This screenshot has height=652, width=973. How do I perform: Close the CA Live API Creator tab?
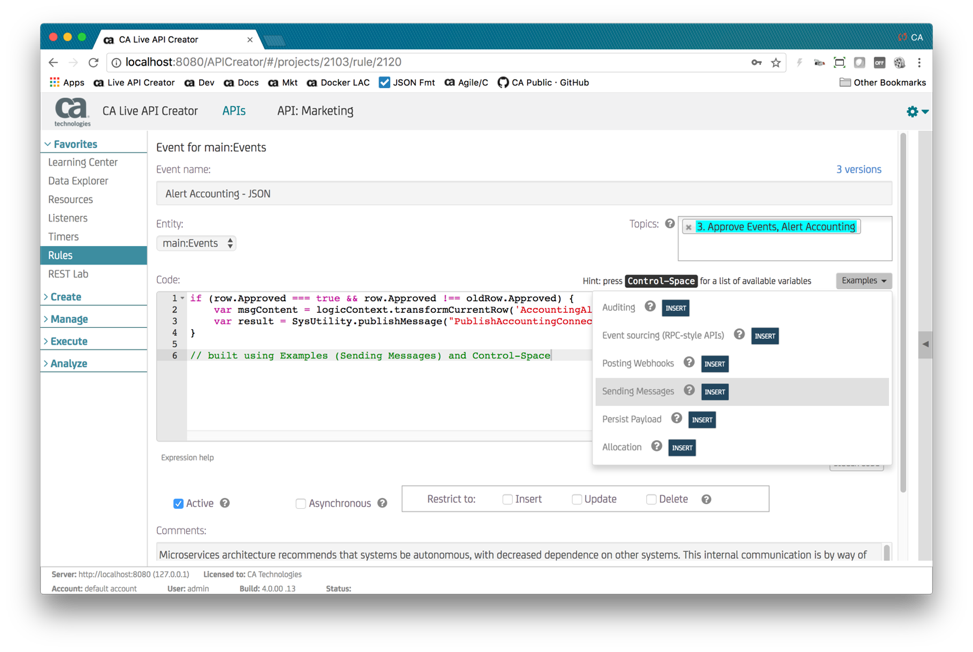click(x=249, y=39)
